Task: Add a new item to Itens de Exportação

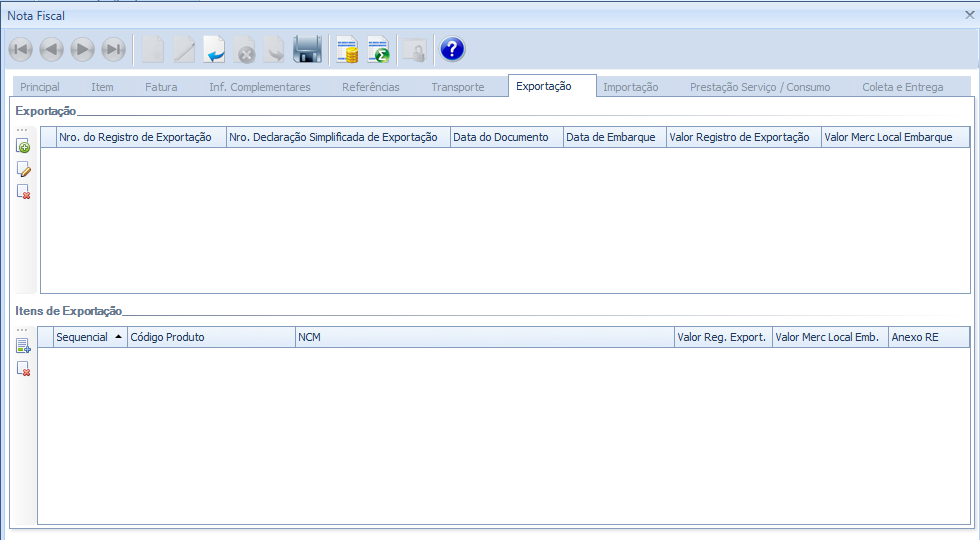Action: coord(23,347)
